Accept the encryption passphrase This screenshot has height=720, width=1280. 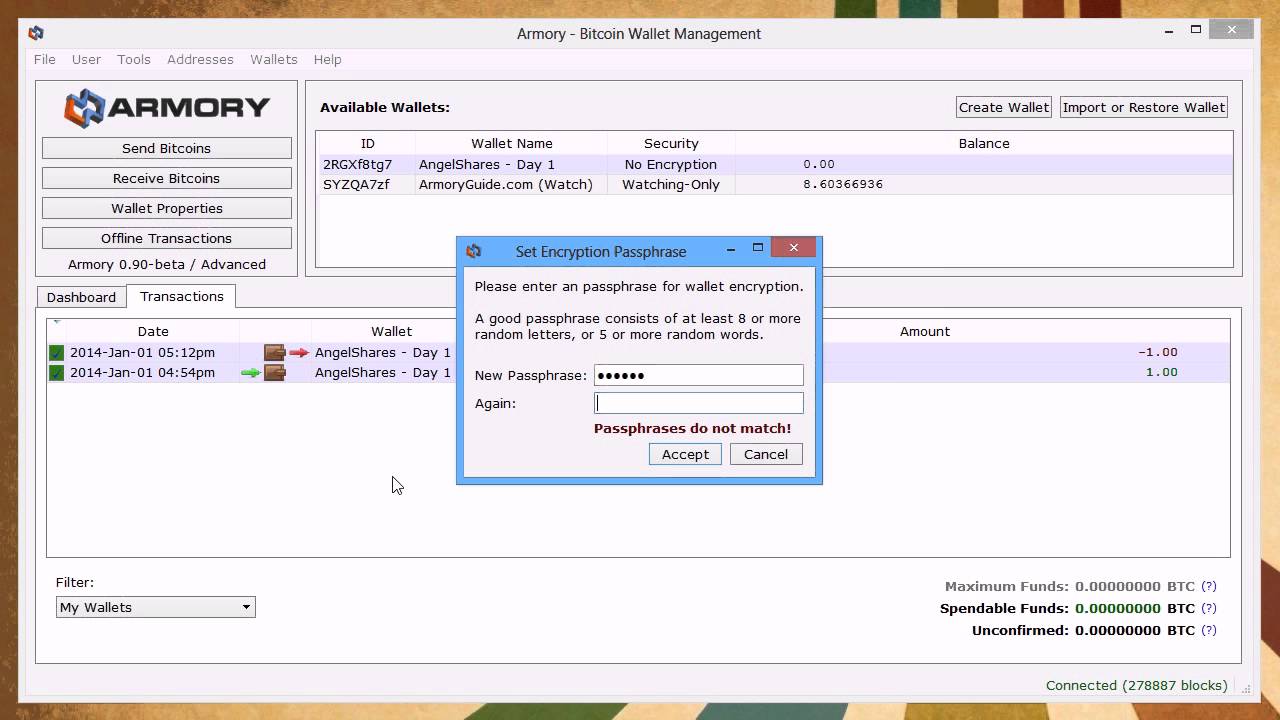(685, 454)
